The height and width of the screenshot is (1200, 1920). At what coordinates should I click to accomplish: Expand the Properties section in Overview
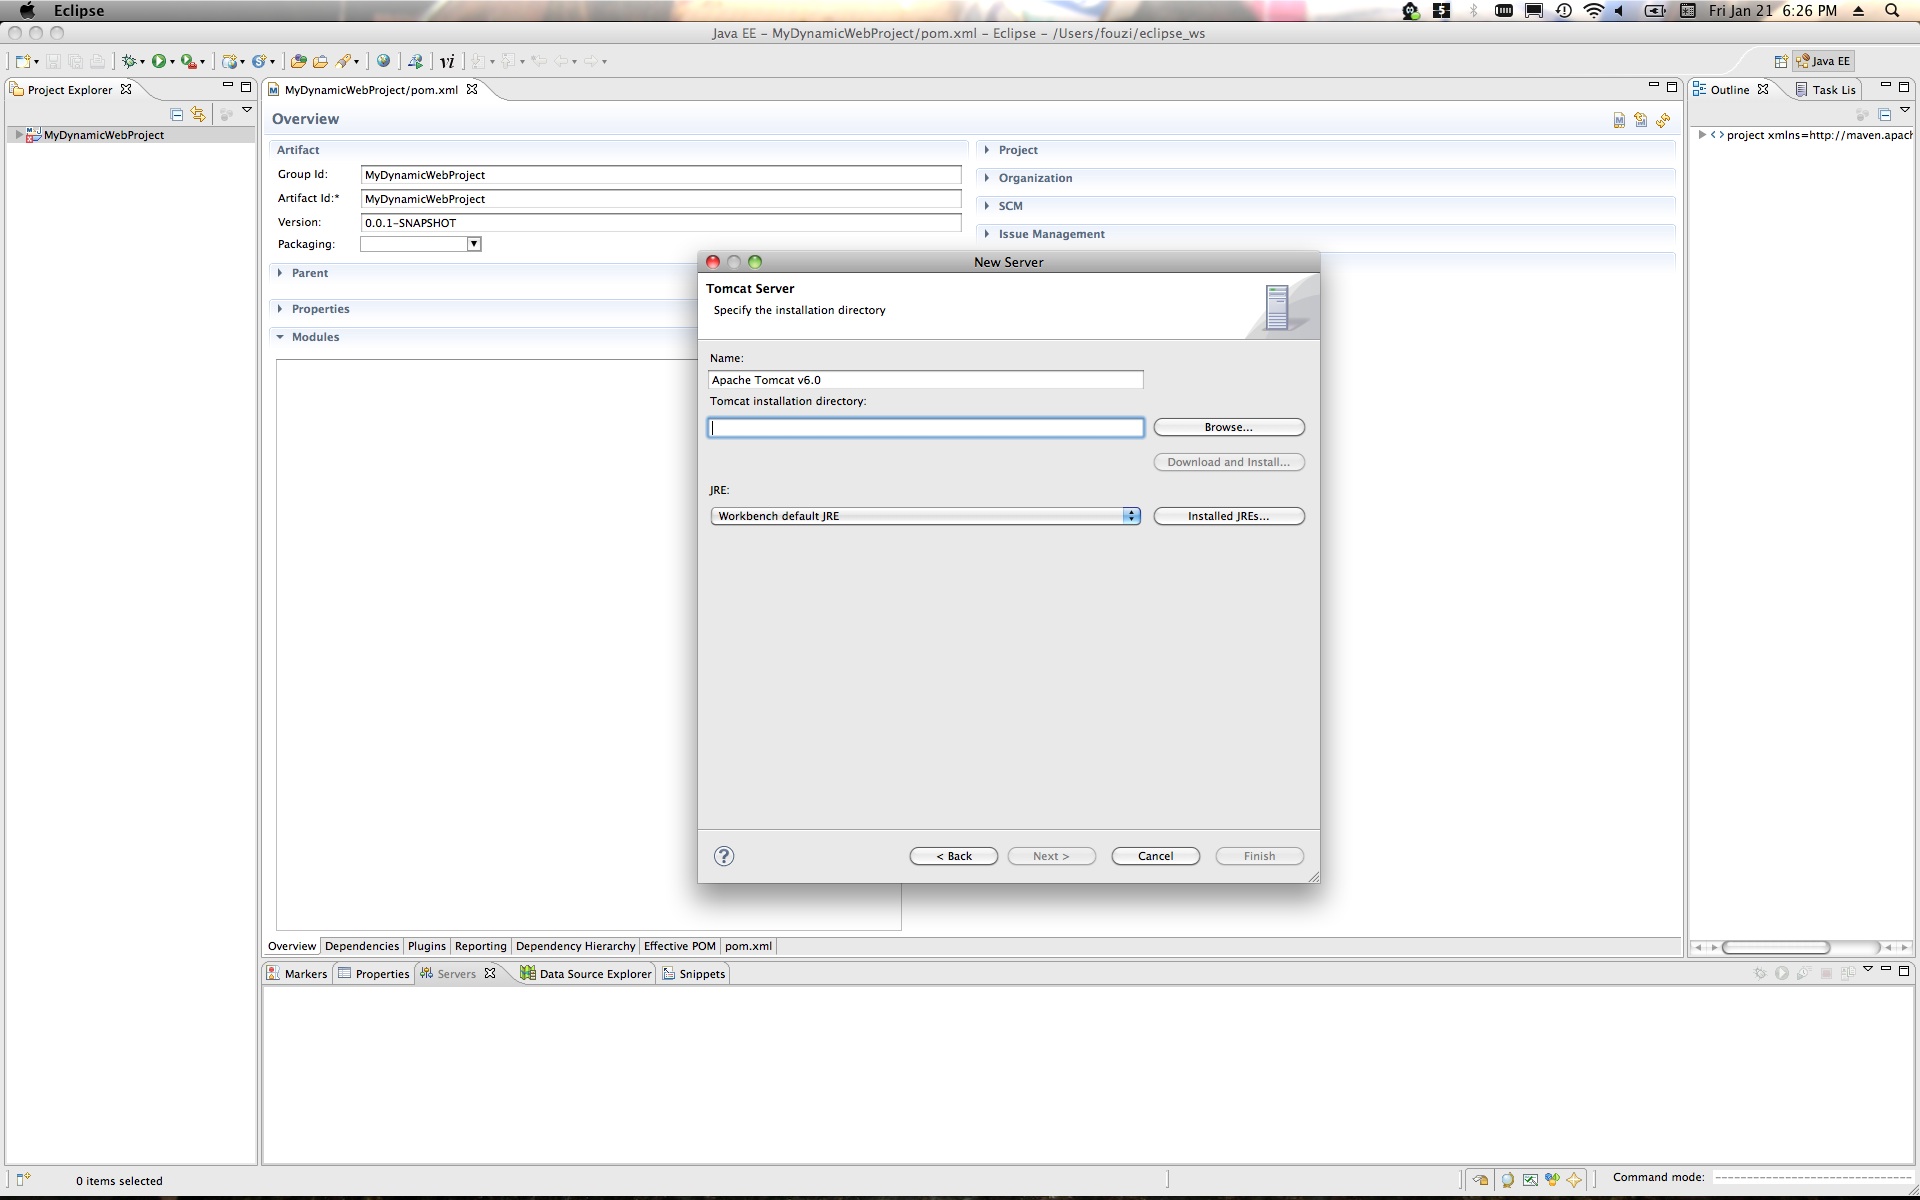[x=280, y=309]
